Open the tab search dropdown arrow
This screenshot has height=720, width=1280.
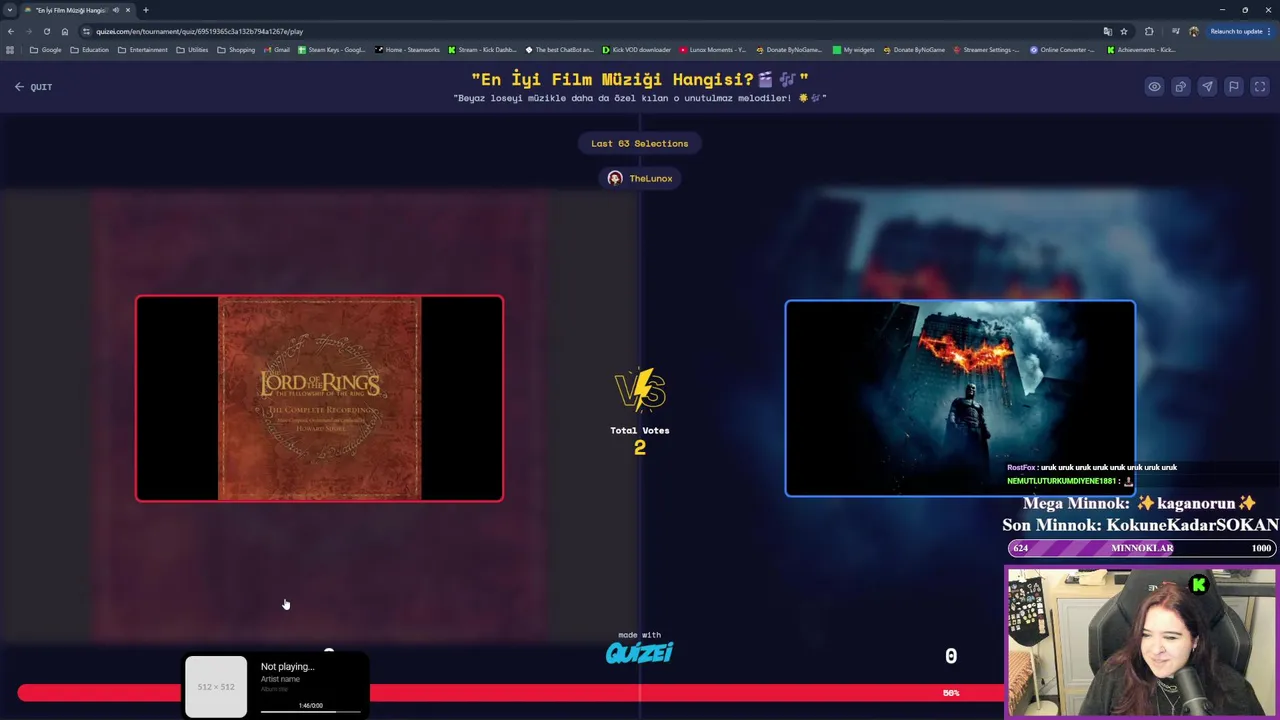click(9, 10)
